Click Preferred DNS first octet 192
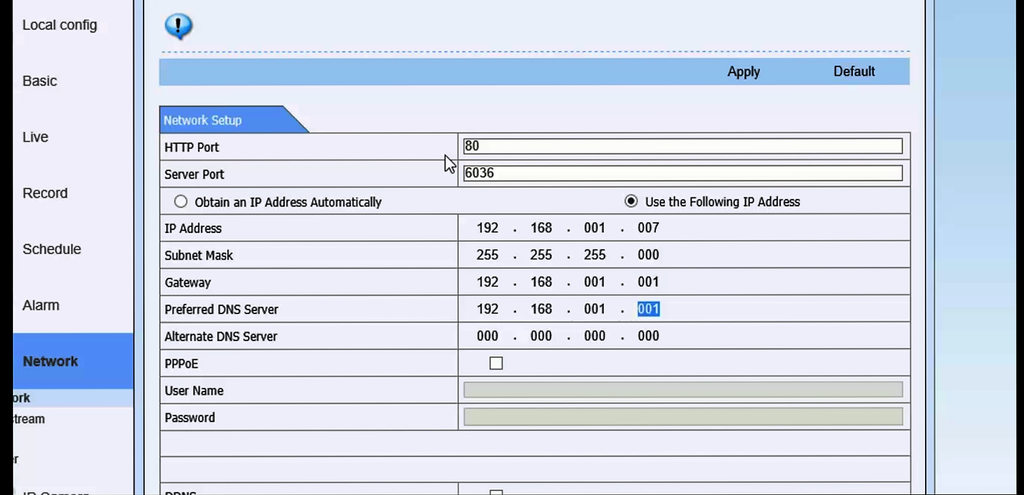The width and height of the screenshot is (1024, 495). point(488,309)
